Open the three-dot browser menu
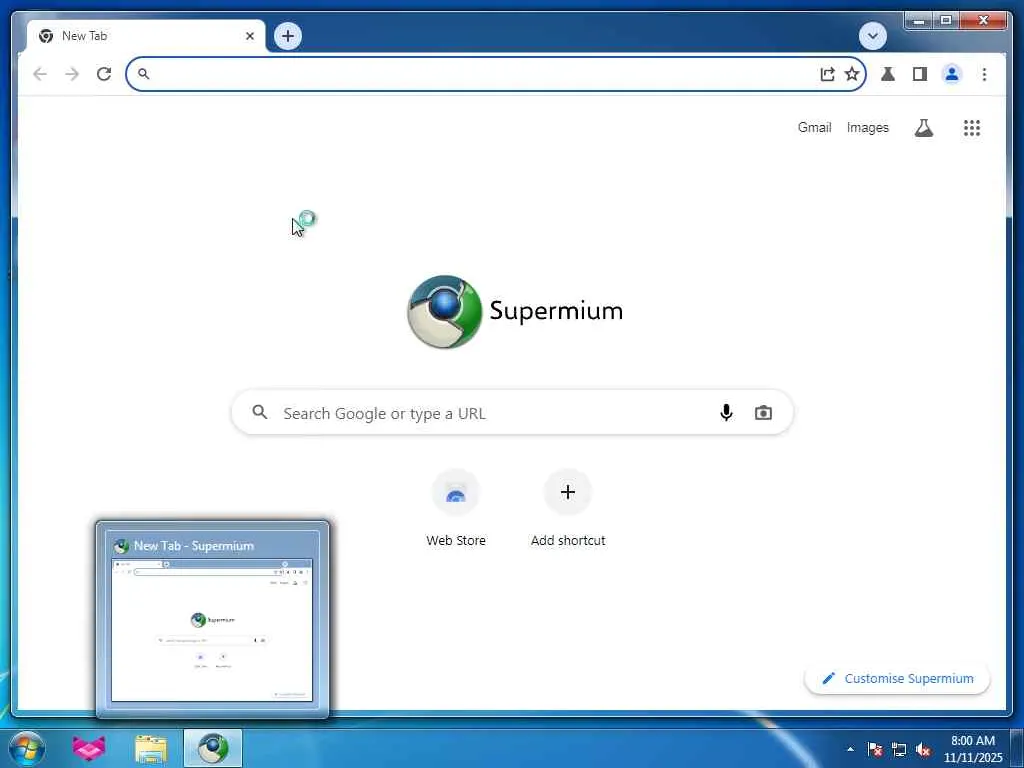This screenshot has height=768, width=1024. click(x=984, y=74)
